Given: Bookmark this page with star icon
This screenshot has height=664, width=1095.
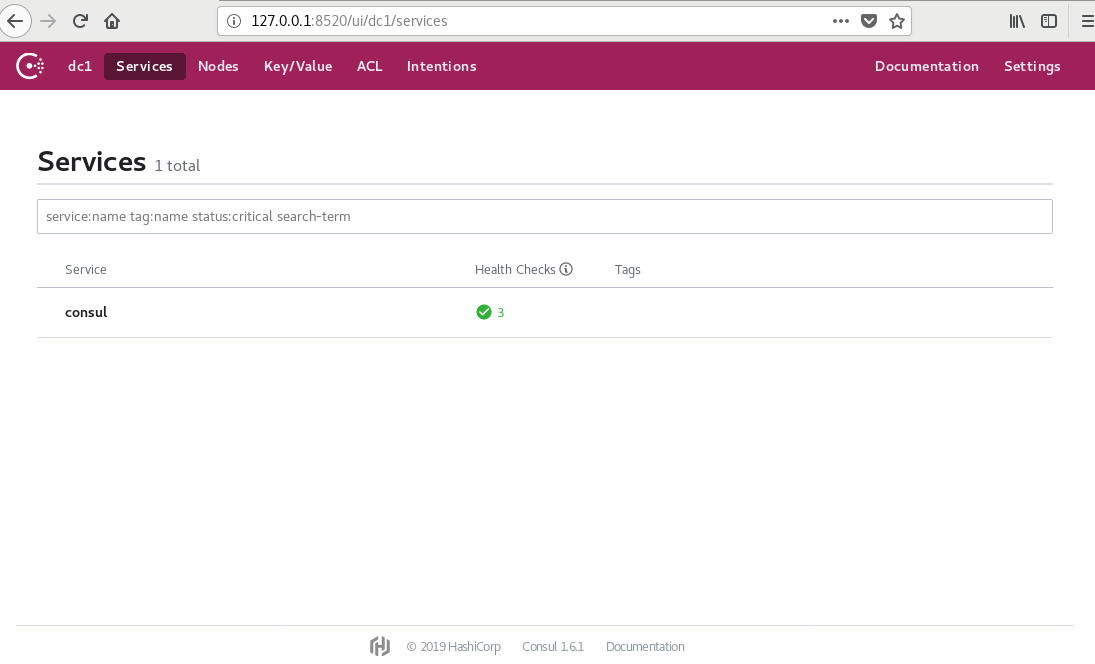Looking at the screenshot, I should pyautogui.click(x=897, y=21).
